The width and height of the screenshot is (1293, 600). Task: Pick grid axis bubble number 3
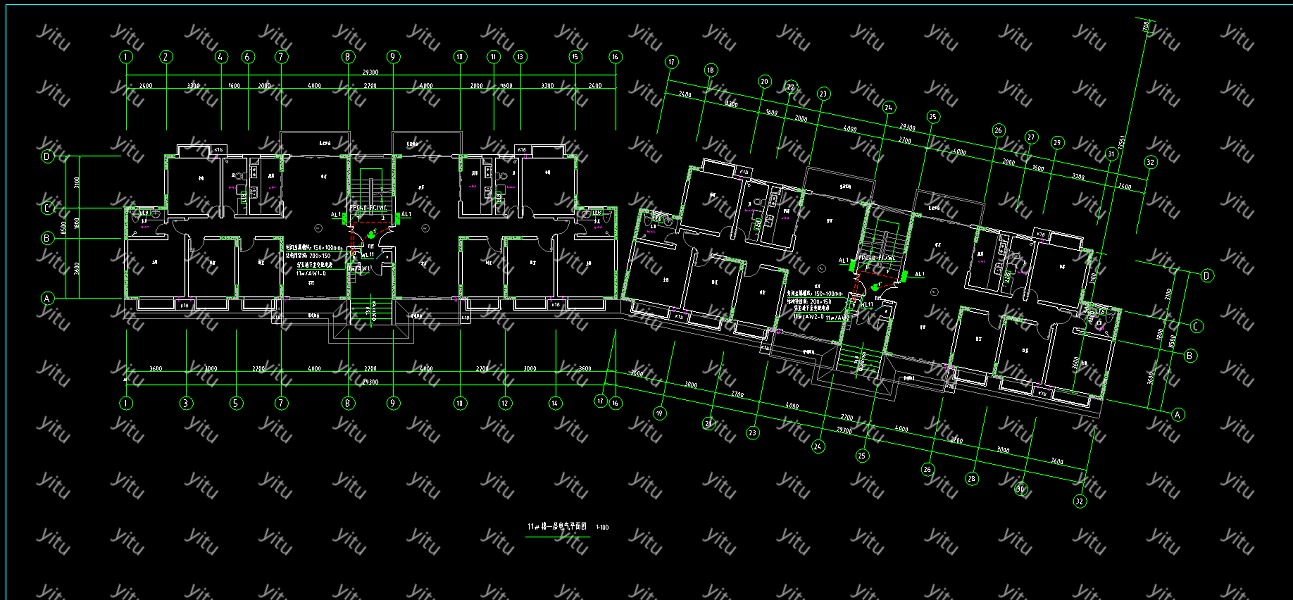[186, 404]
